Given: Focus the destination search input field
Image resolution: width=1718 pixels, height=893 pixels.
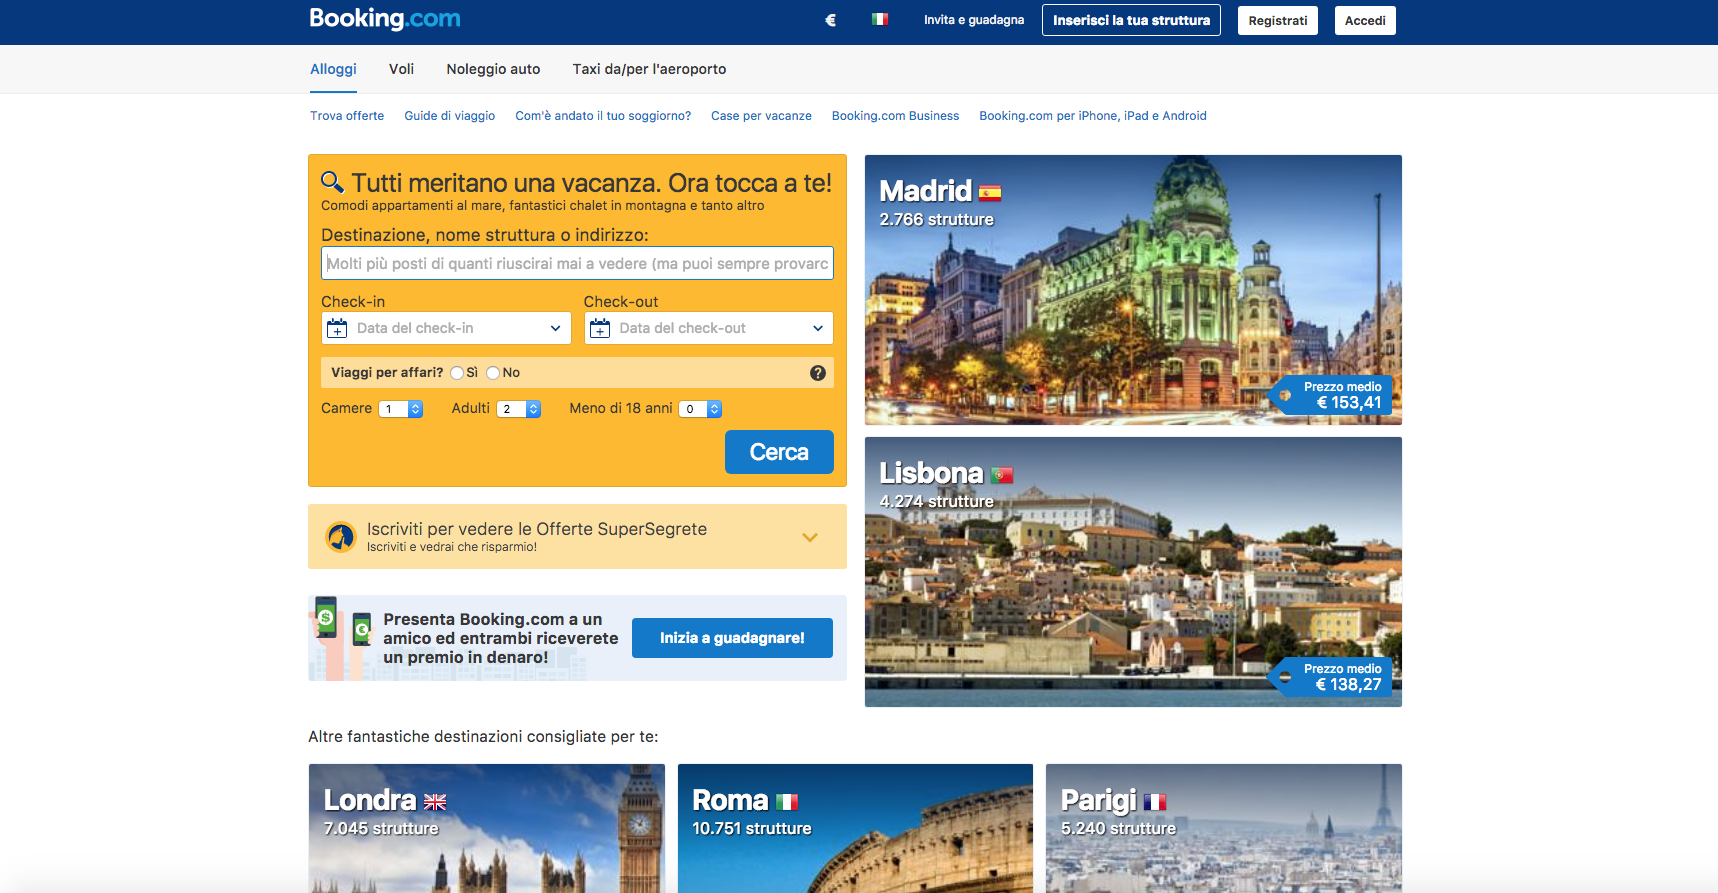Looking at the screenshot, I should [x=577, y=263].
